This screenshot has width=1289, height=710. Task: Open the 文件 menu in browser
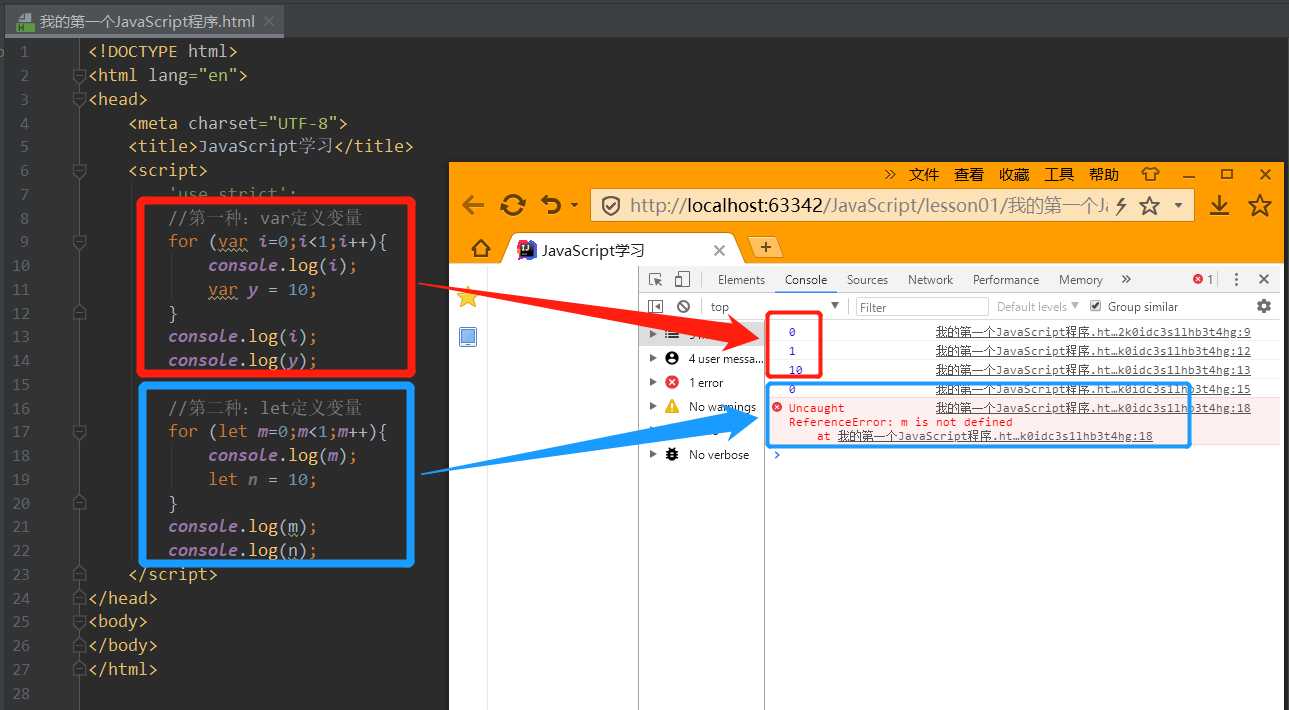[924, 174]
